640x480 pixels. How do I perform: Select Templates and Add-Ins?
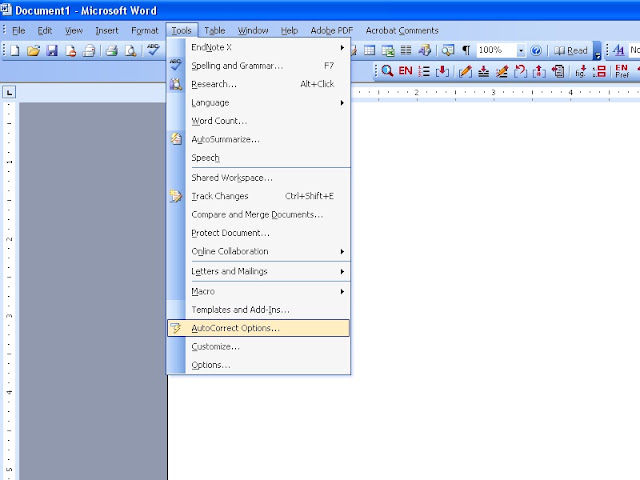[258, 309]
